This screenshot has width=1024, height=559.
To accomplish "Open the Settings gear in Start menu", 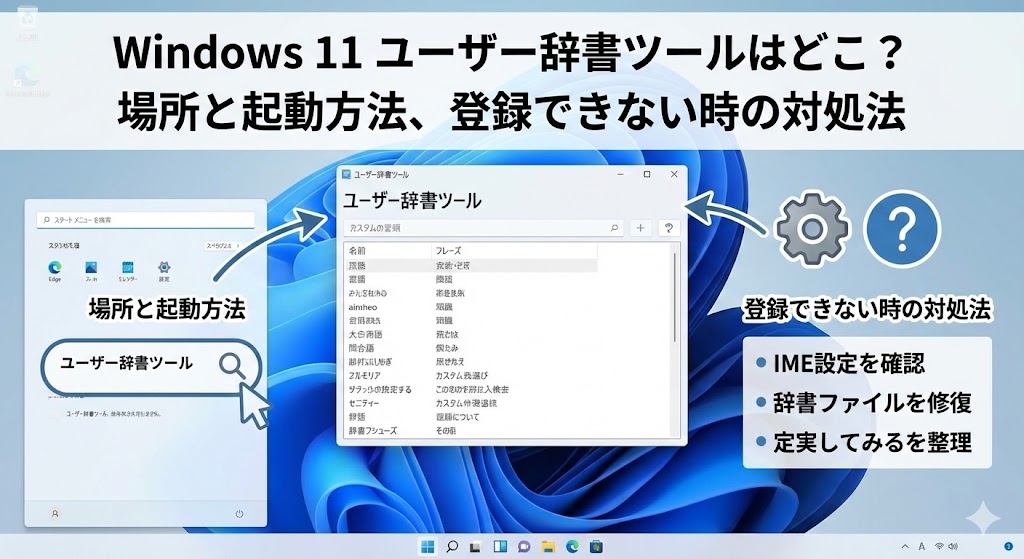I will tap(164, 270).
